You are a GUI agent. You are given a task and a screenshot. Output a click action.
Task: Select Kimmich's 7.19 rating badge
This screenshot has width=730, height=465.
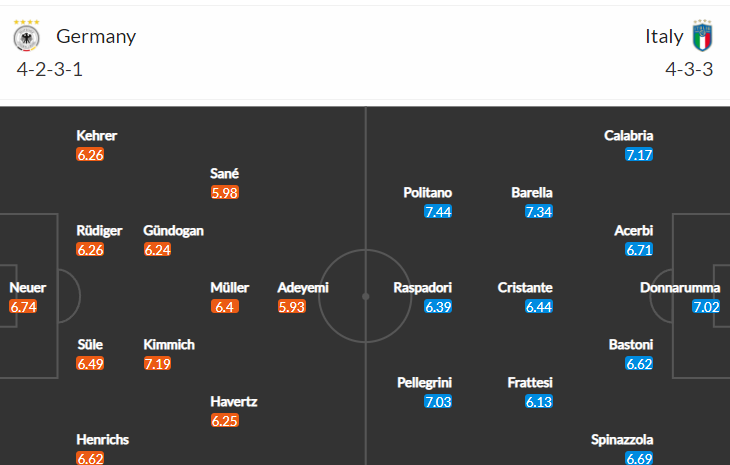click(157, 364)
